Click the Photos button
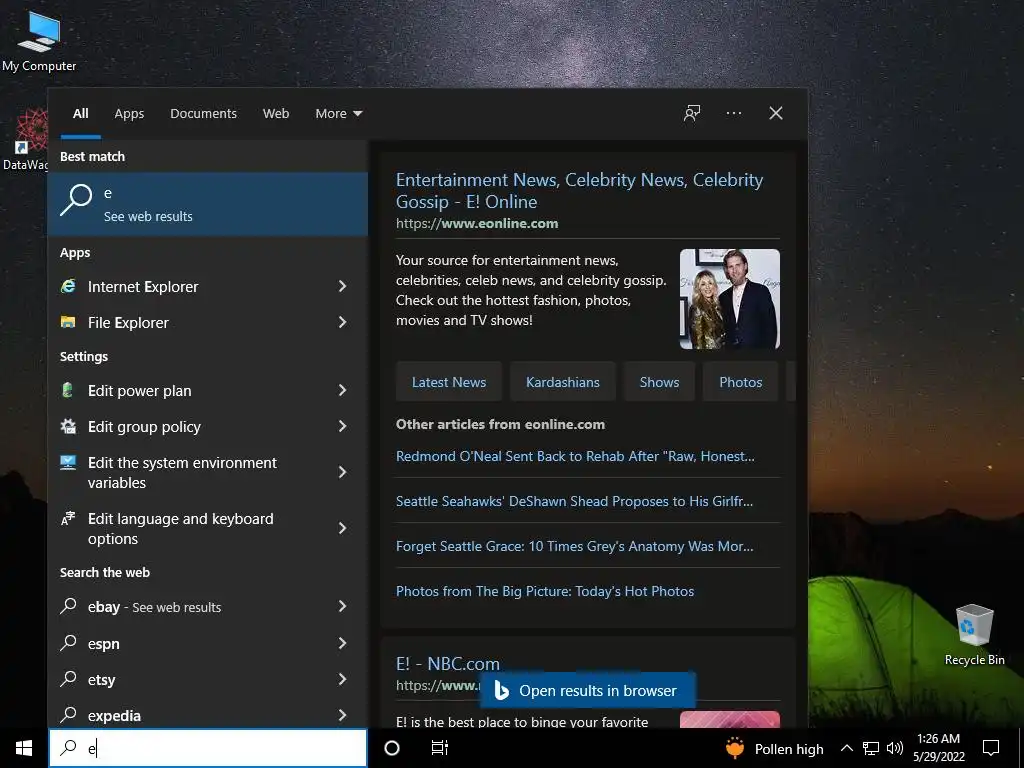The width and height of the screenshot is (1024, 768). [741, 382]
